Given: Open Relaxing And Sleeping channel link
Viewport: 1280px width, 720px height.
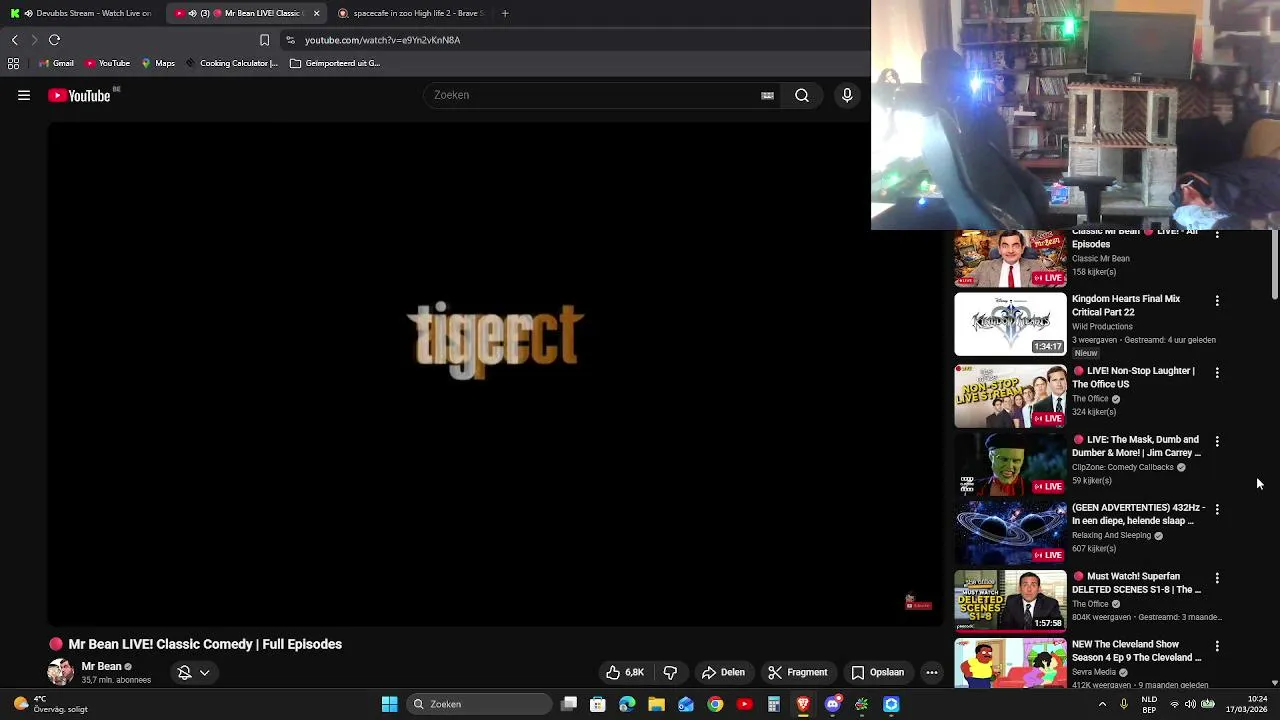Looking at the screenshot, I should pyautogui.click(x=1111, y=535).
